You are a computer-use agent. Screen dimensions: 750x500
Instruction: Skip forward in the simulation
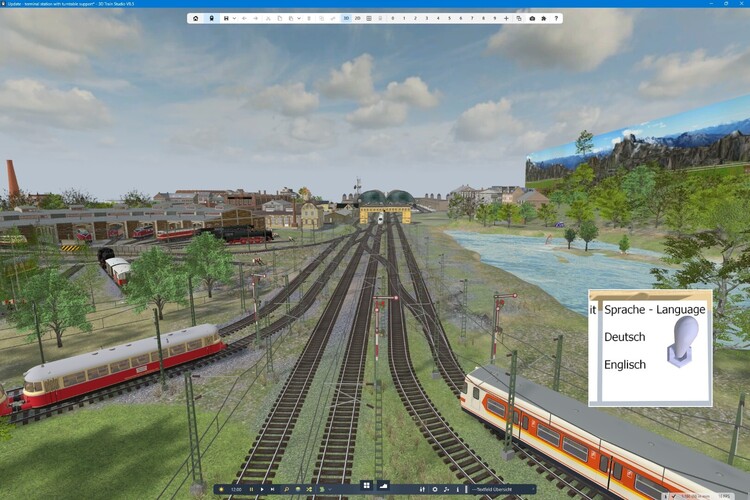point(273,489)
